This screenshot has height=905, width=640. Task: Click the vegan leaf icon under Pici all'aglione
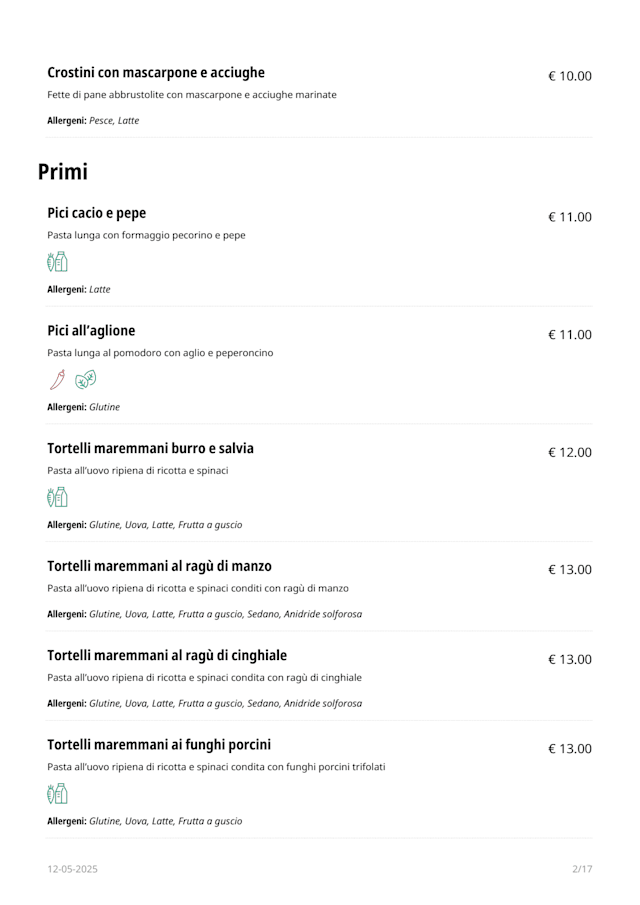coord(87,379)
